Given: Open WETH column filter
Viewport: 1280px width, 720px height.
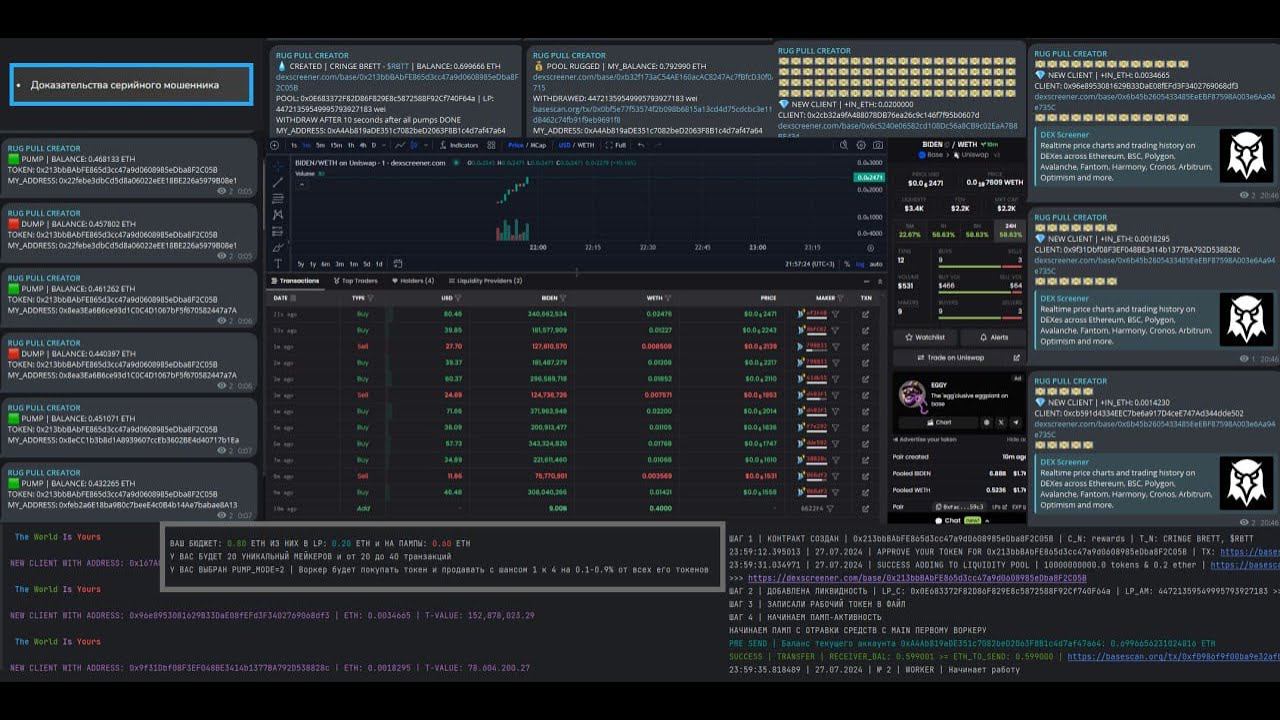Looking at the screenshot, I should click(x=668, y=298).
